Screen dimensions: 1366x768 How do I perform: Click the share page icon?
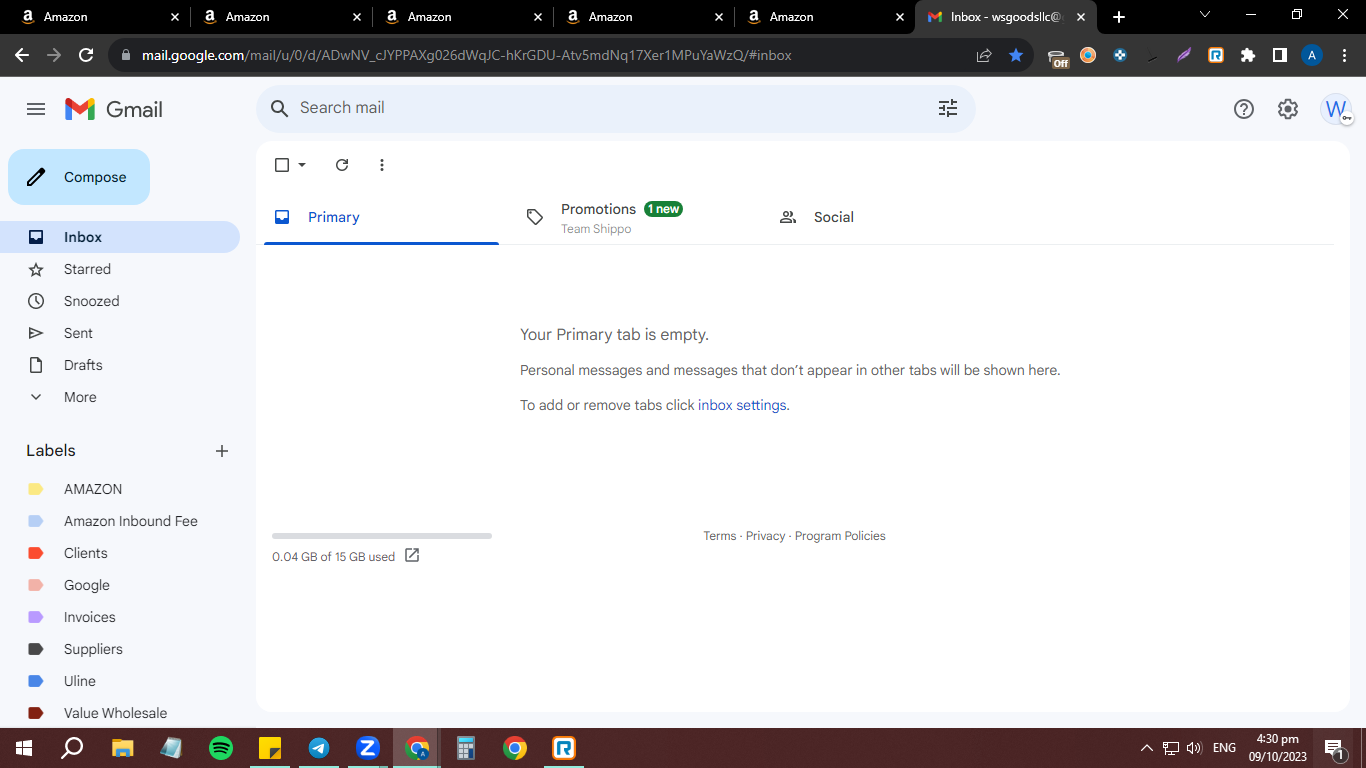tap(984, 55)
